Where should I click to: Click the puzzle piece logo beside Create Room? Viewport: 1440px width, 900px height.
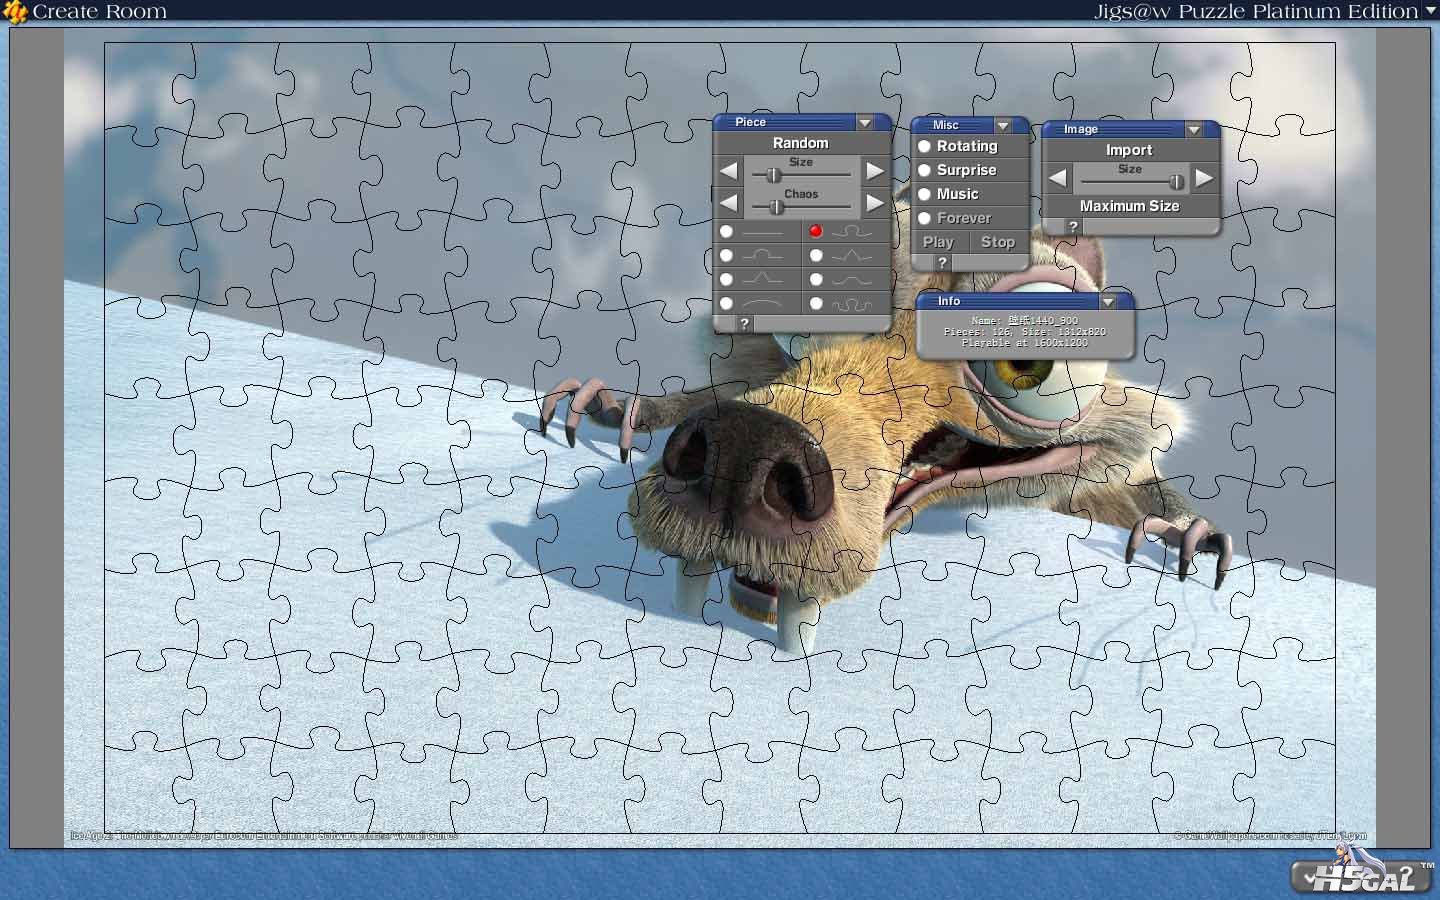click(15, 12)
